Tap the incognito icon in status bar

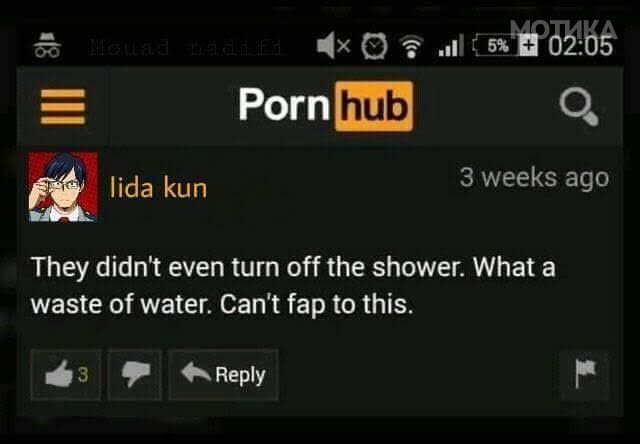(47, 45)
